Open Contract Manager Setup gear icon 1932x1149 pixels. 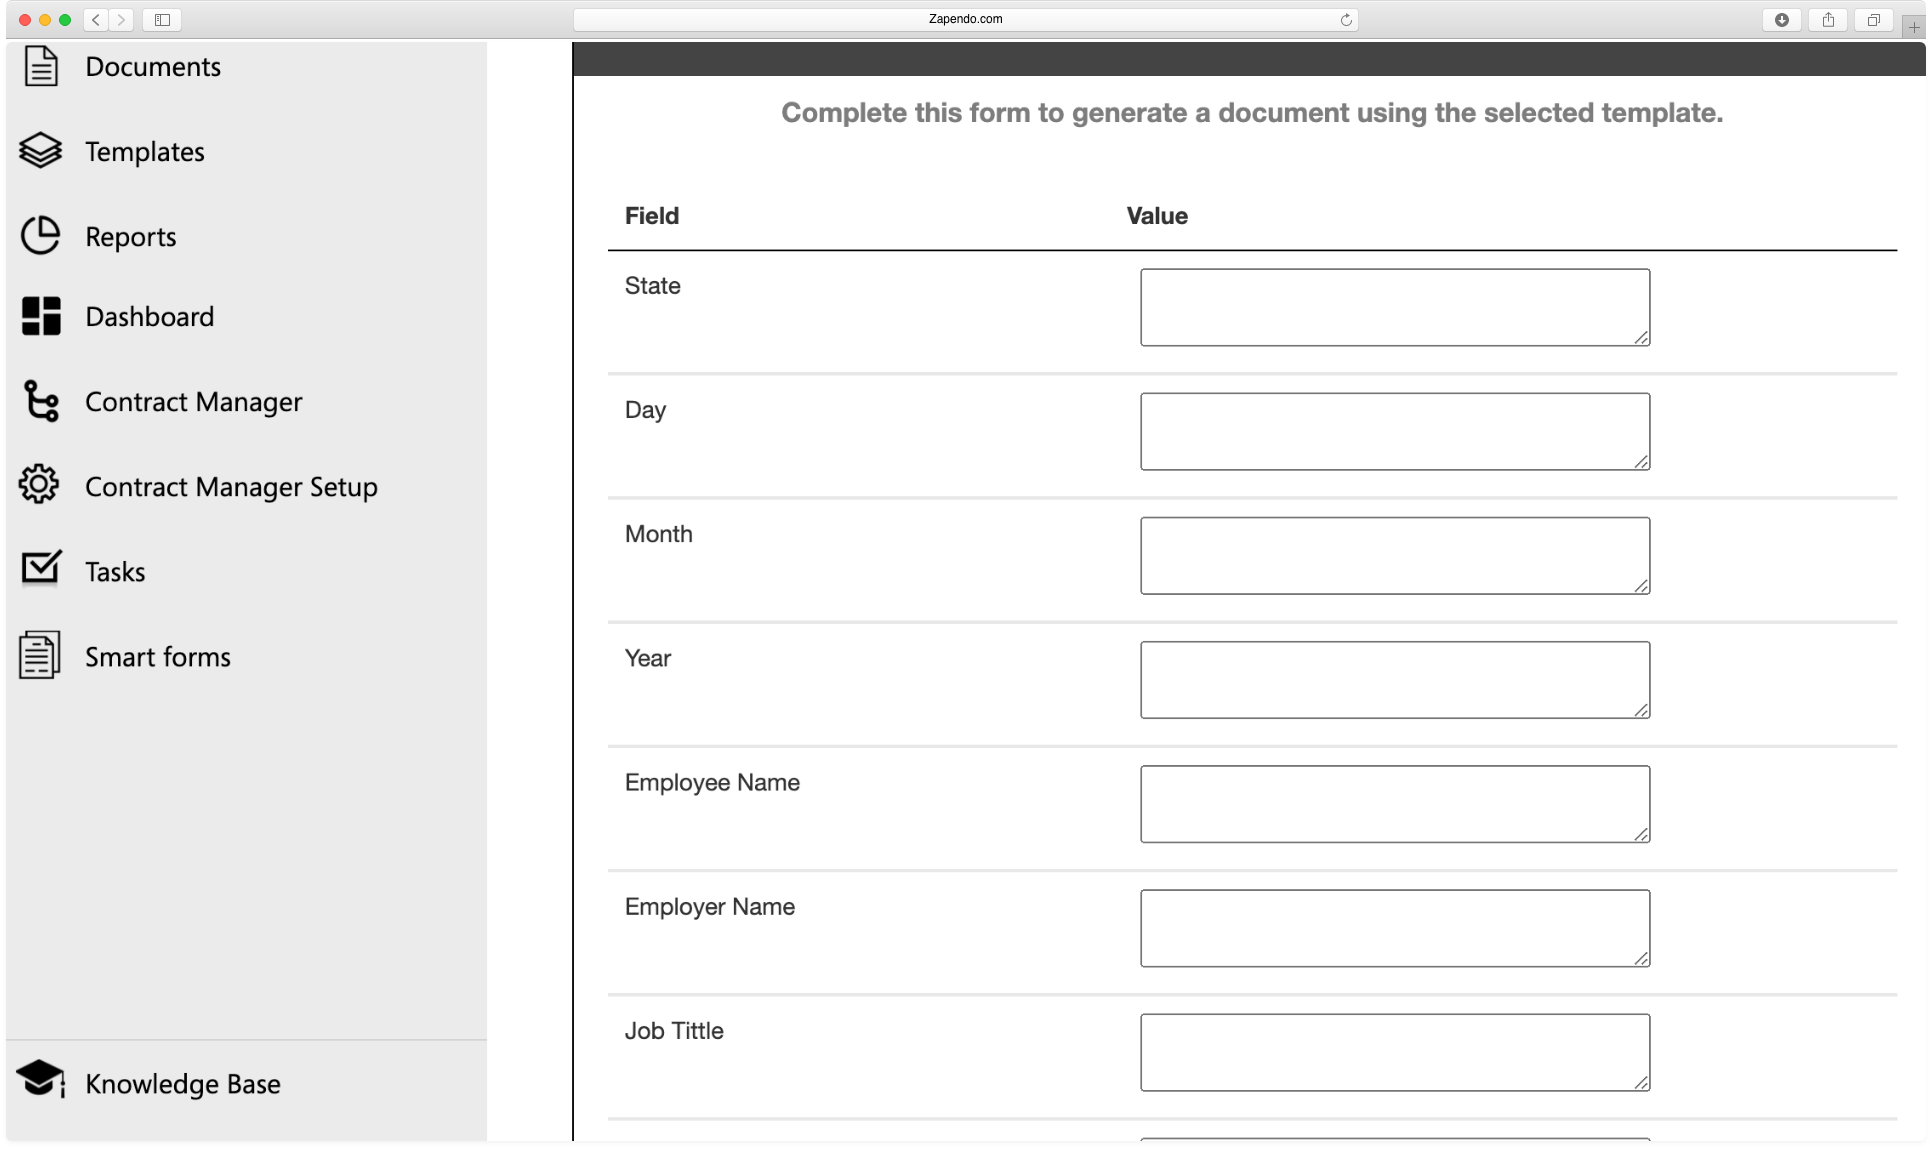39,485
